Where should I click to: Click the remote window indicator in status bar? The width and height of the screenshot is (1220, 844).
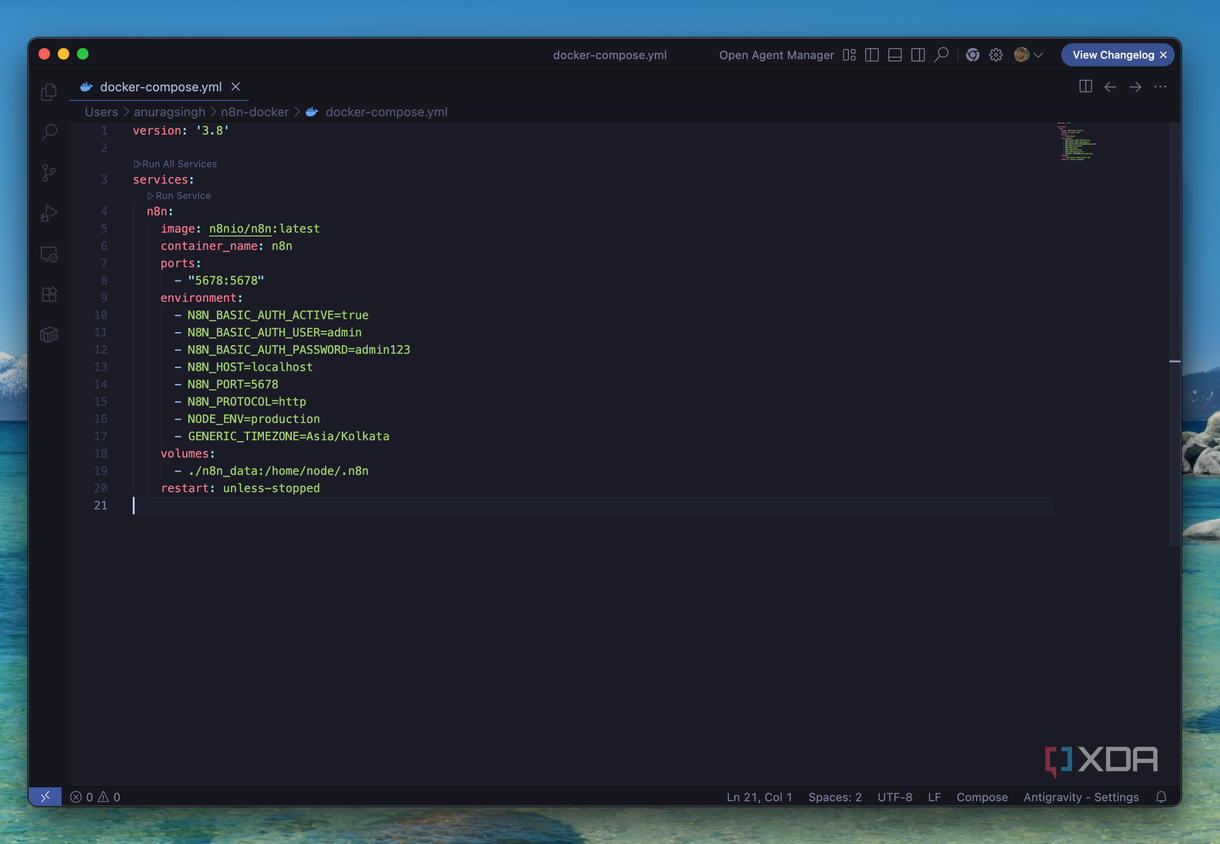[x=45, y=797]
